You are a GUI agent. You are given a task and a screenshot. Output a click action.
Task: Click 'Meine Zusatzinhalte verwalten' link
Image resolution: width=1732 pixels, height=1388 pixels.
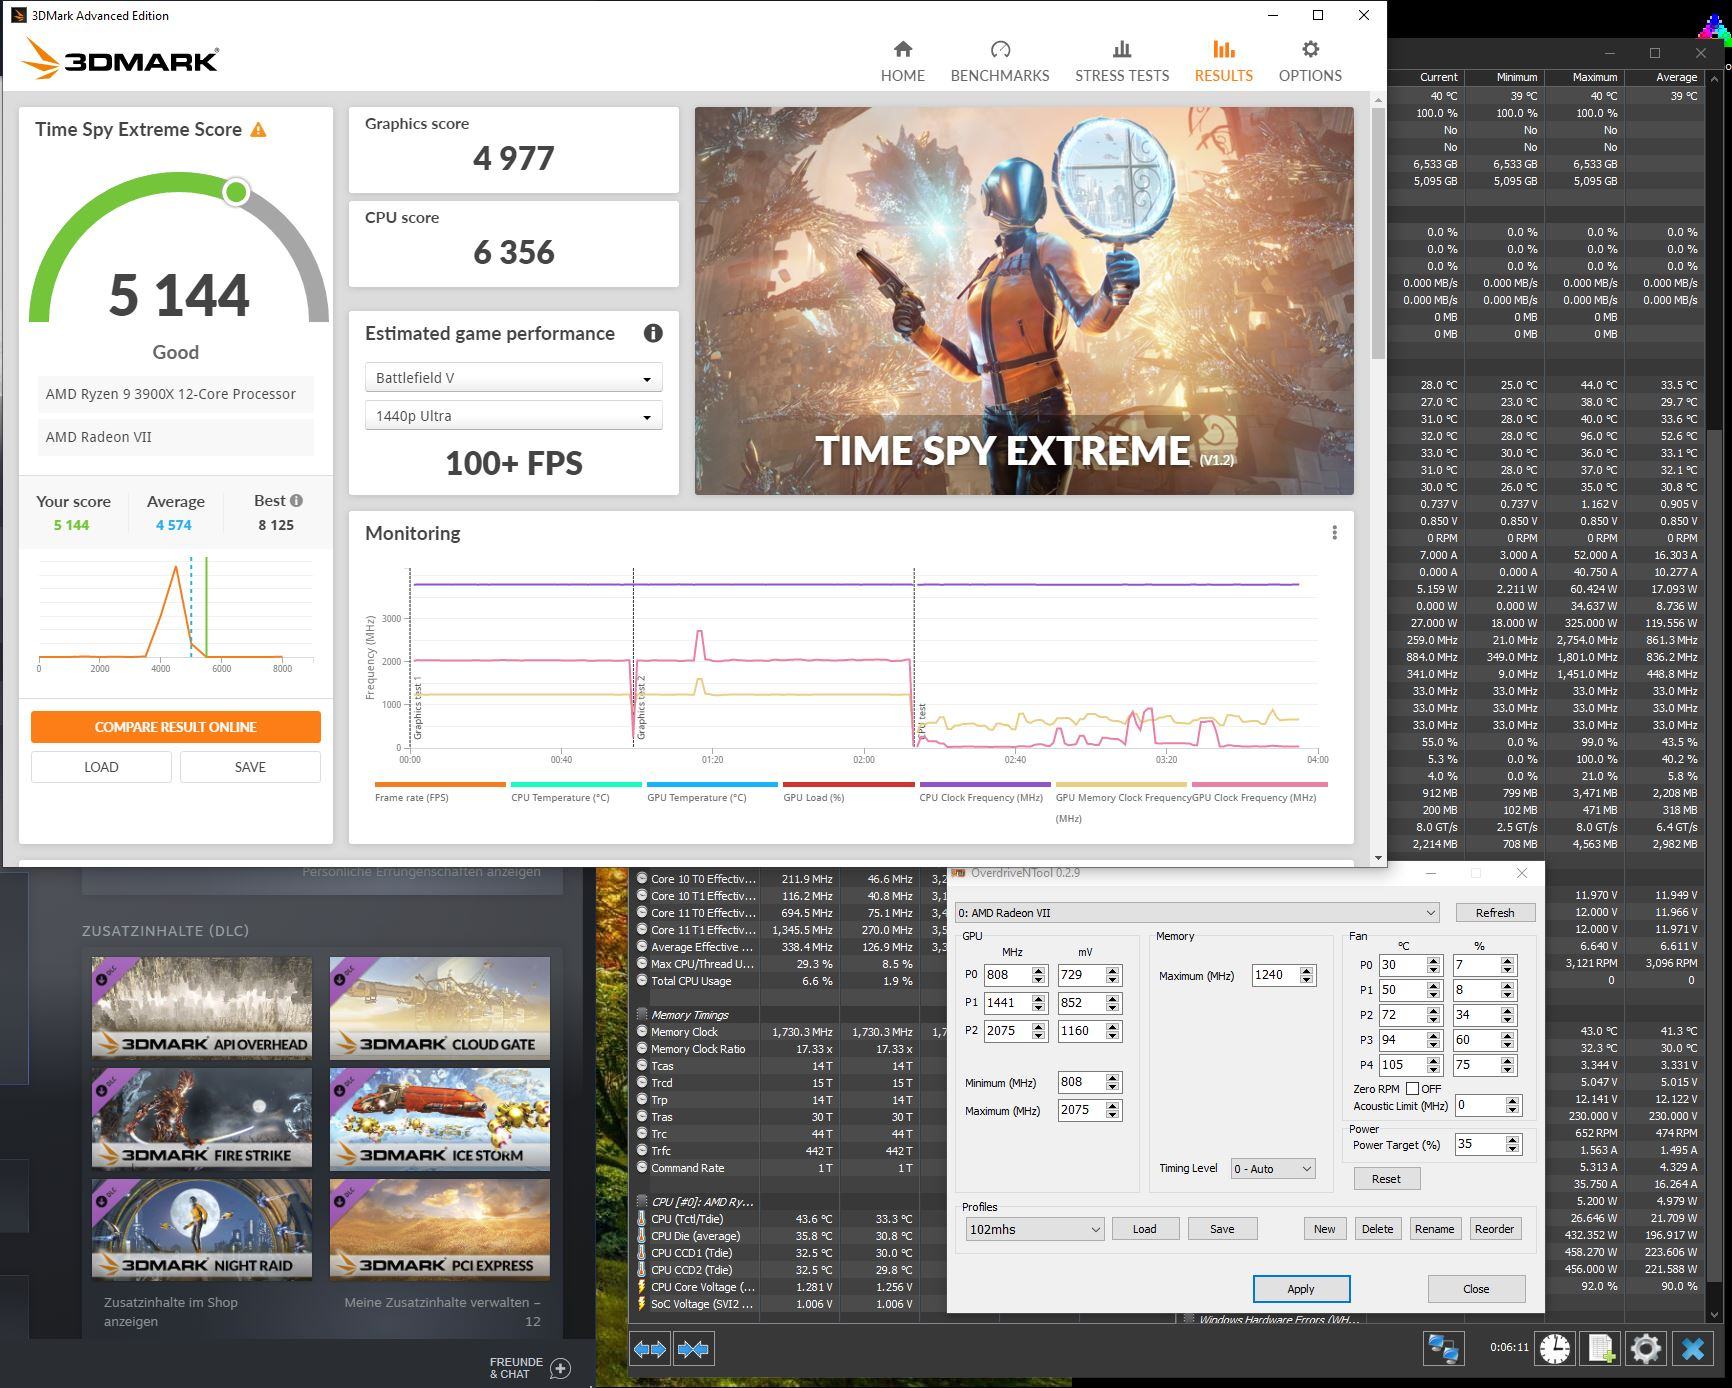[442, 1312]
